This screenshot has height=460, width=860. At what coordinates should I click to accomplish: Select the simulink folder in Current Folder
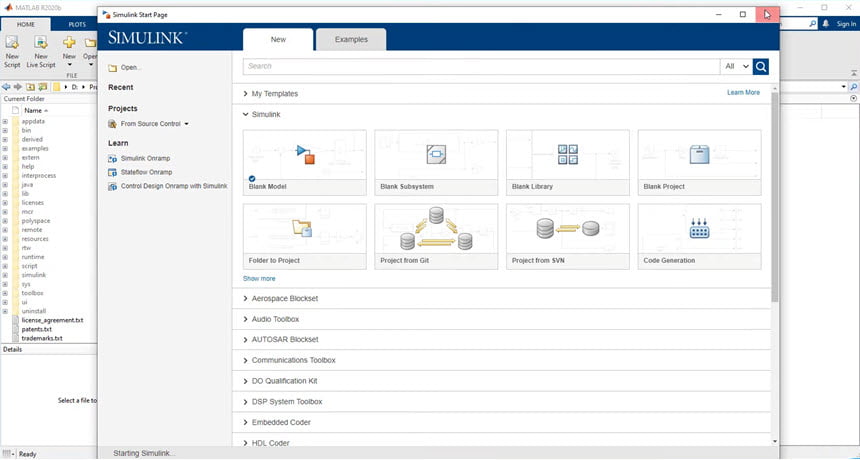click(34, 275)
